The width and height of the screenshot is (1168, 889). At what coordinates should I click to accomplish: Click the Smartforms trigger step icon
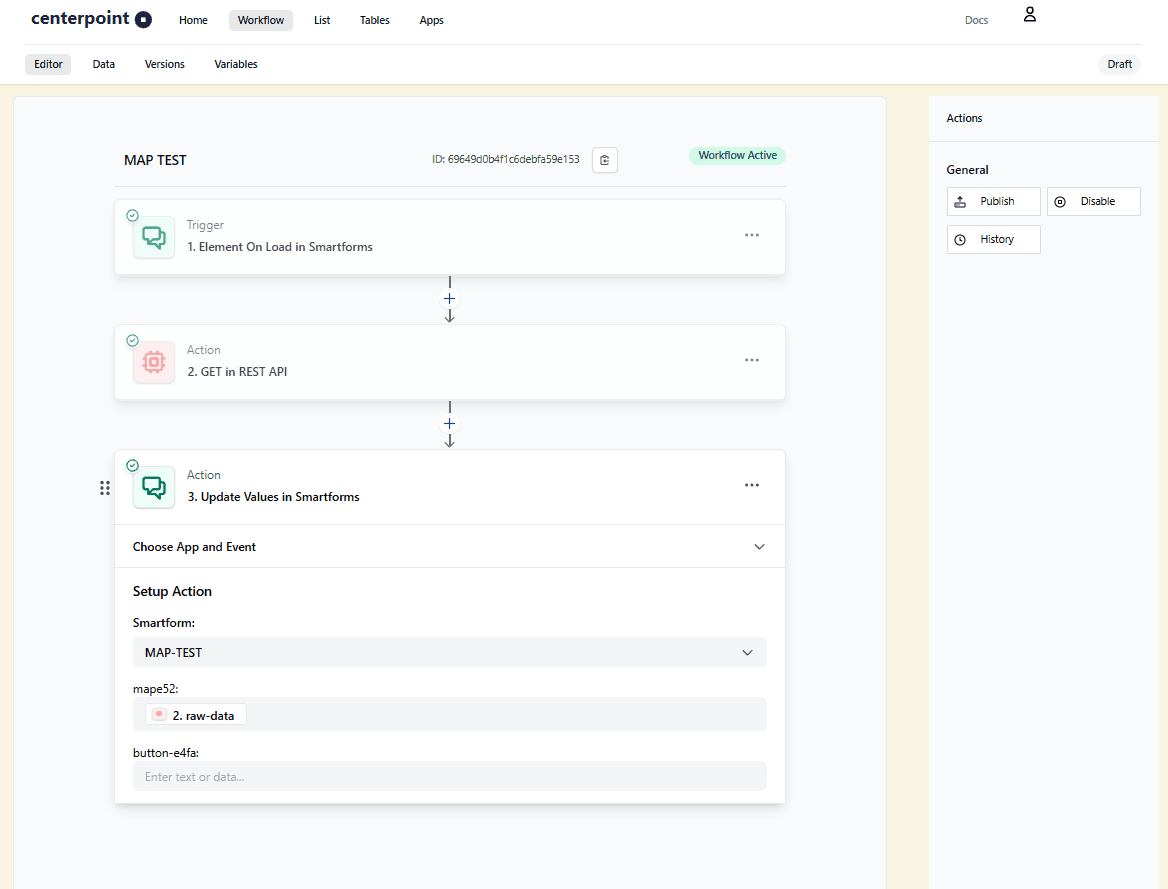[x=154, y=237]
